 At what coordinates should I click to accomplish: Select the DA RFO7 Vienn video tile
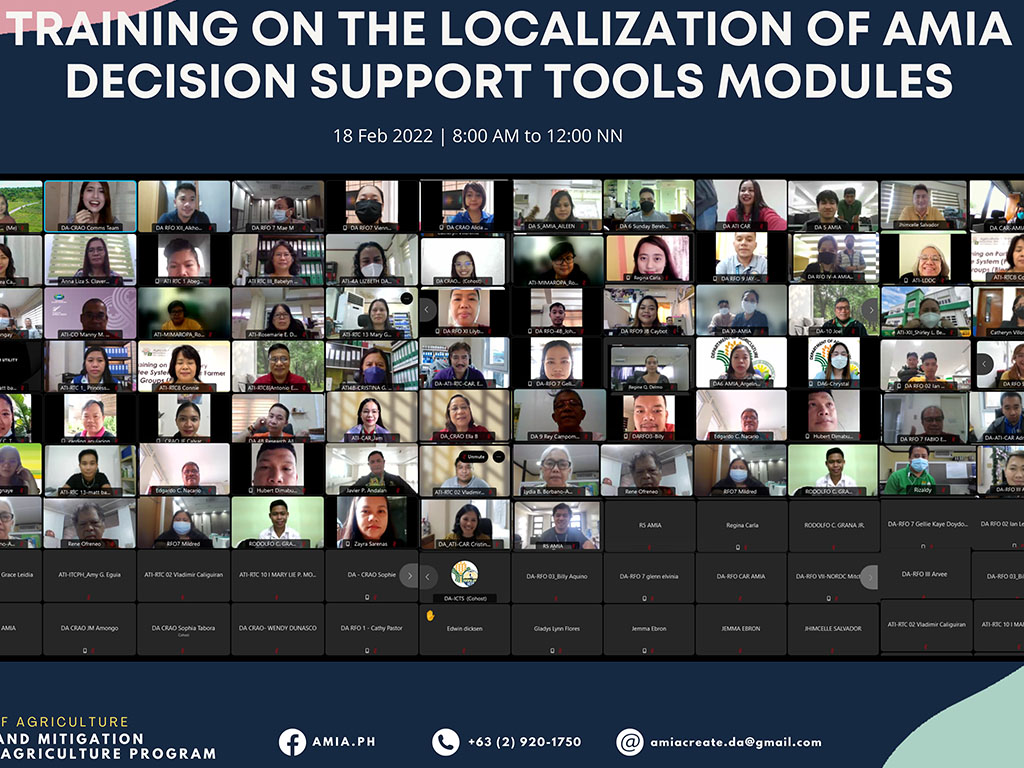(372, 206)
